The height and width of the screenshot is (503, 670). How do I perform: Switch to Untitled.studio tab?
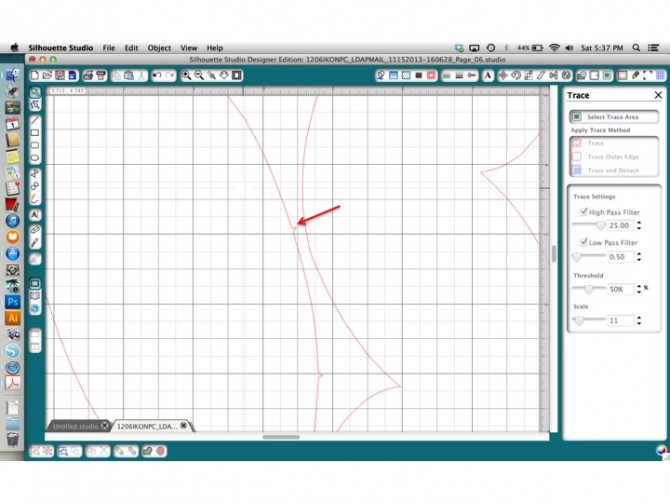[75, 426]
